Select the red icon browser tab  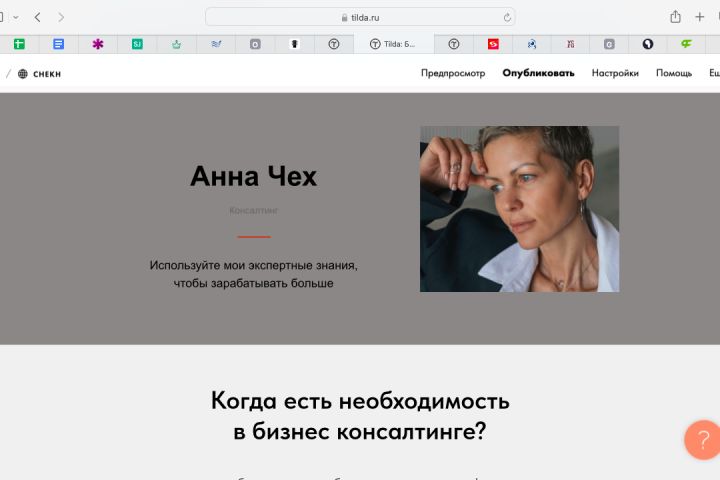pos(493,44)
